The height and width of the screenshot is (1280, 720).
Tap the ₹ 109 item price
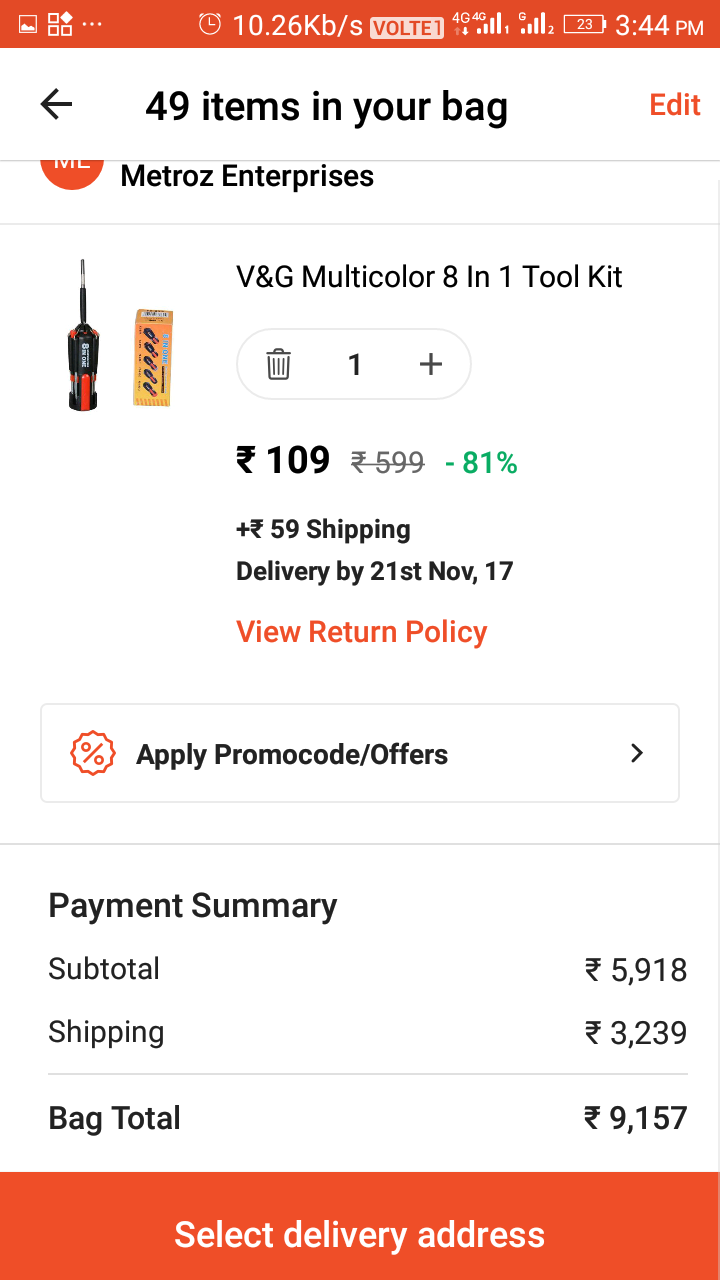[x=283, y=461]
